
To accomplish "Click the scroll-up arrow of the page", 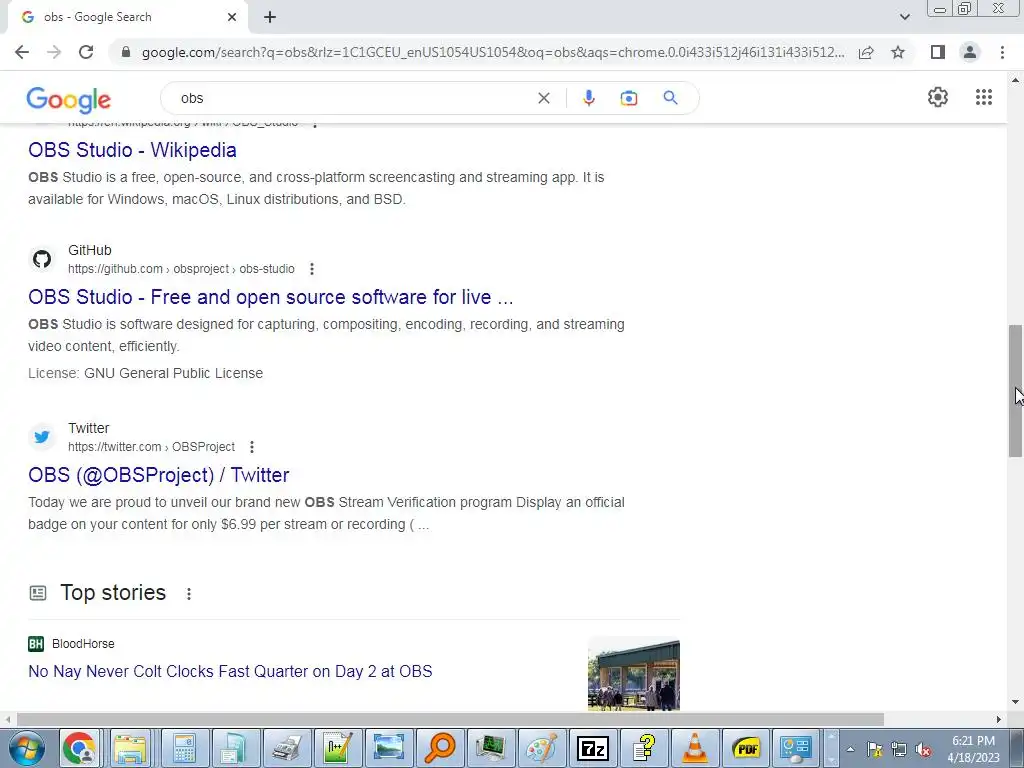I will [x=1015, y=80].
